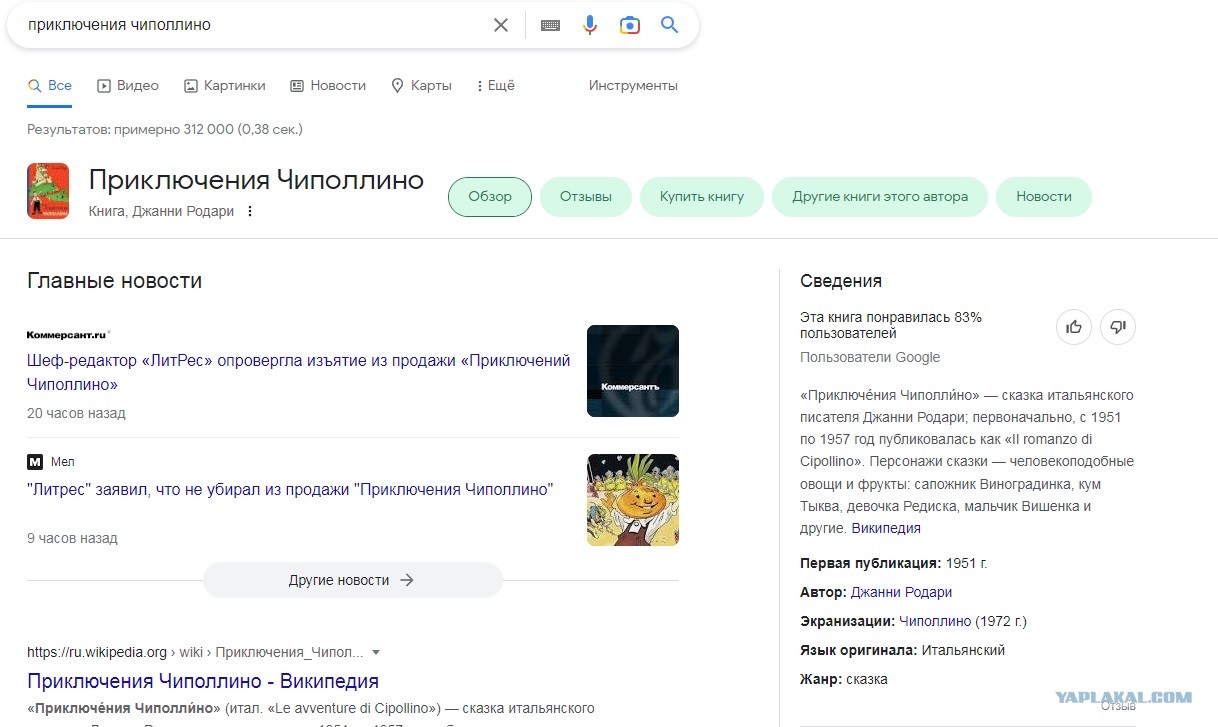Click the Книга, Джанни Родари subtitle
1218x727 pixels.
pos(161,211)
